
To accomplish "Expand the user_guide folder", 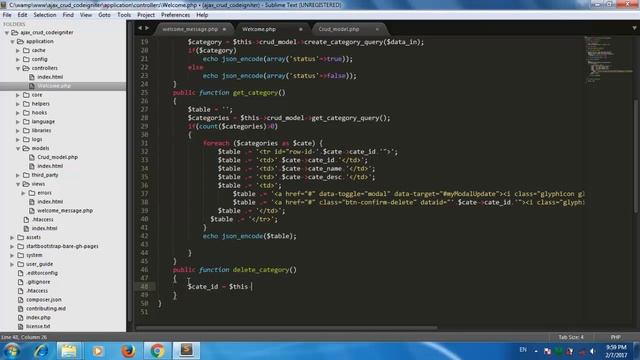I will click(x=13, y=264).
